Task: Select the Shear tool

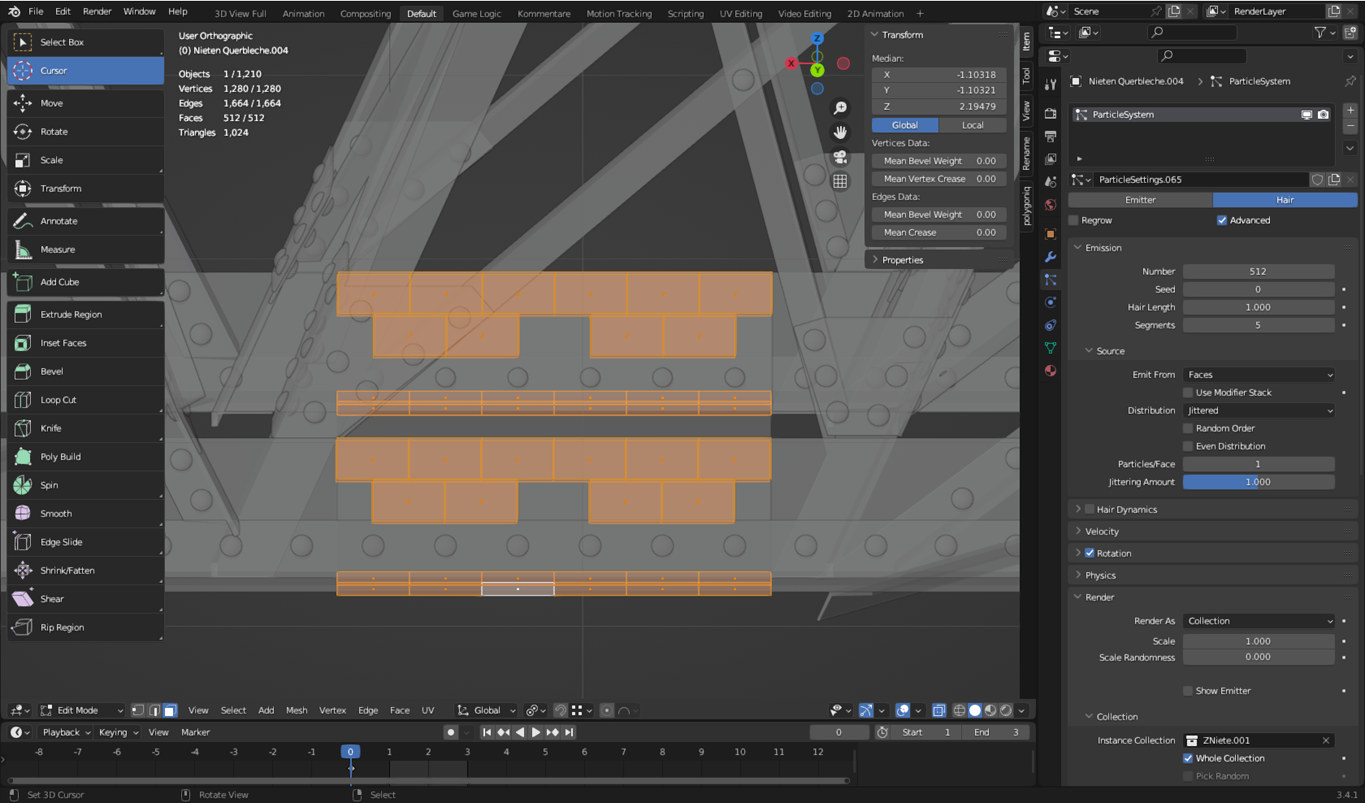Action: tap(51, 599)
